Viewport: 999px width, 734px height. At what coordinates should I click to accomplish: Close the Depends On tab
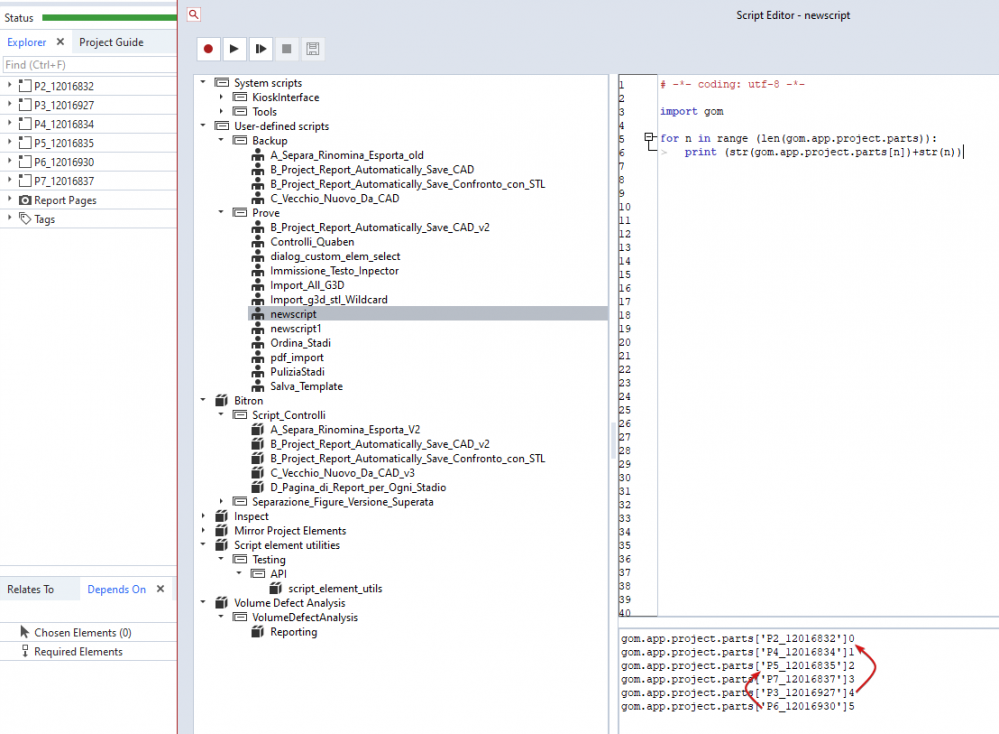[x=159, y=589]
